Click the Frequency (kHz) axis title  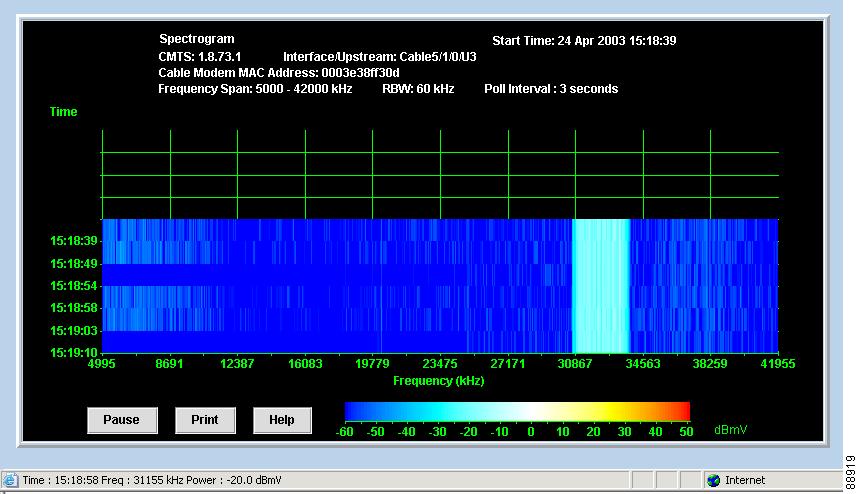(x=439, y=381)
